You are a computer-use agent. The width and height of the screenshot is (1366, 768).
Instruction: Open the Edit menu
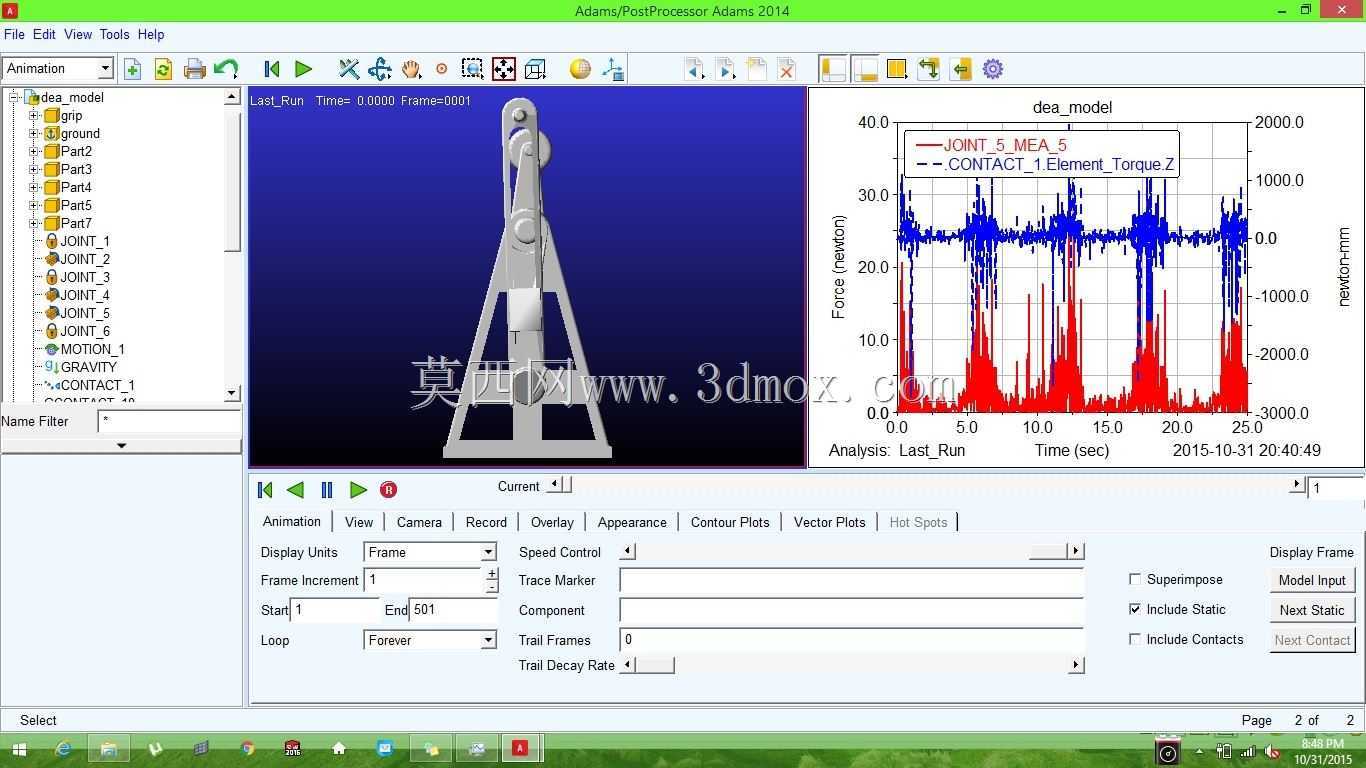pyautogui.click(x=44, y=34)
